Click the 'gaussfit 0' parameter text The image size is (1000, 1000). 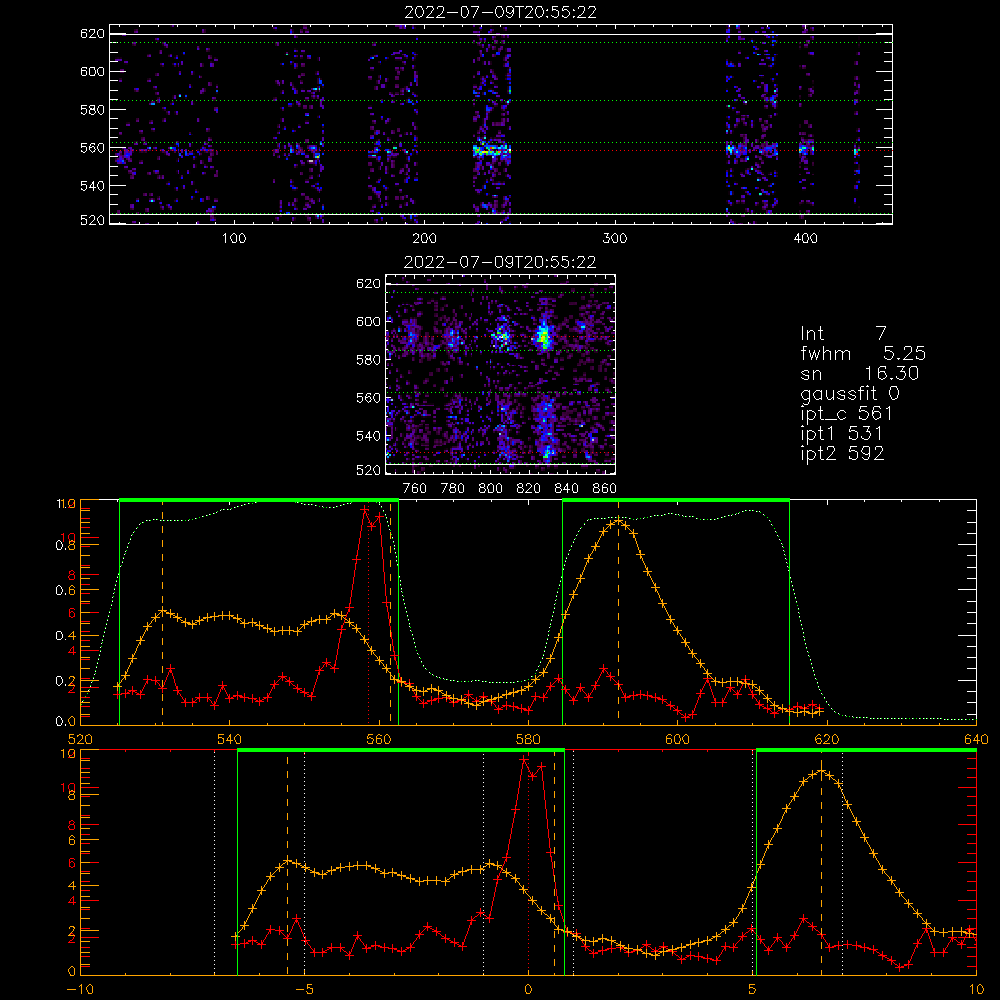(x=850, y=393)
